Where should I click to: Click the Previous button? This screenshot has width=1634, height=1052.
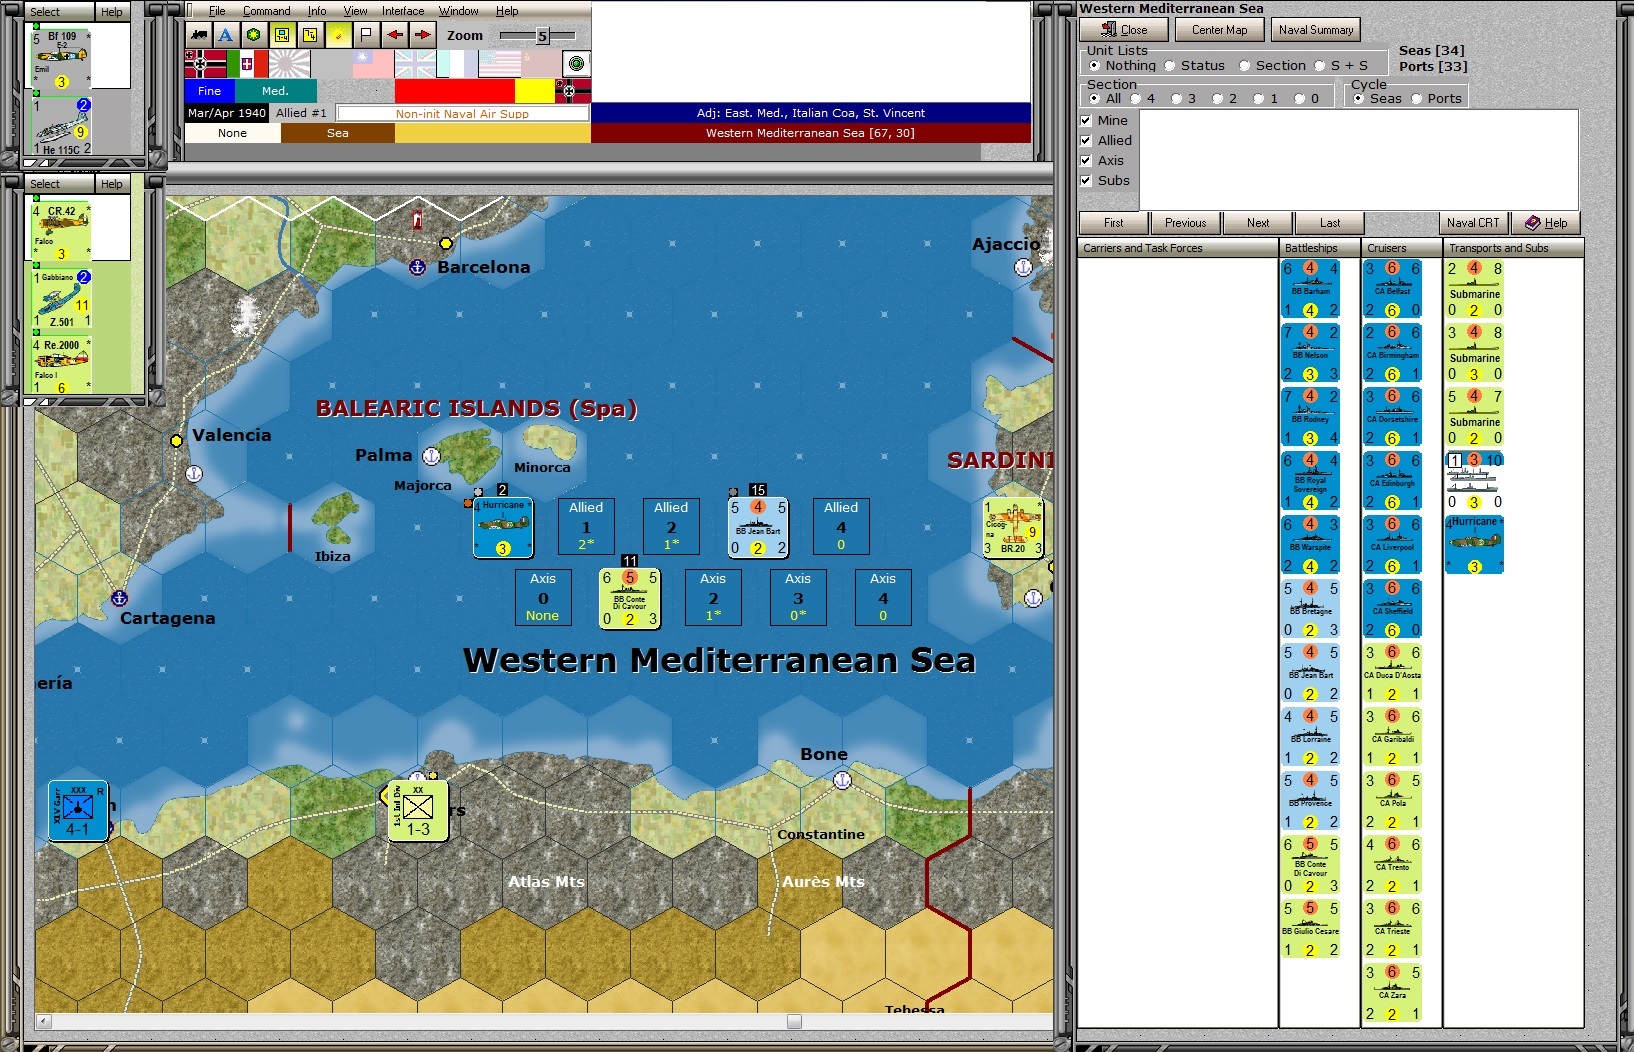[1186, 223]
